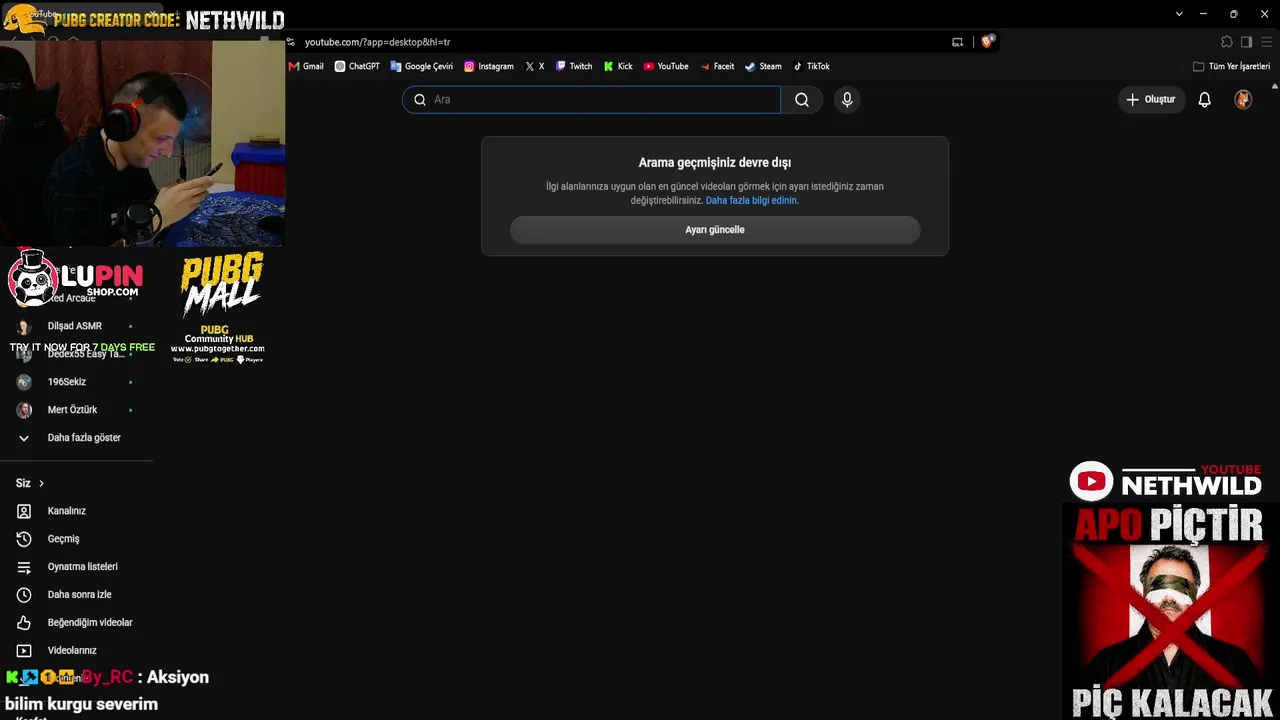
Task: Open the browser extensions puzzle icon
Action: [1227, 42]
